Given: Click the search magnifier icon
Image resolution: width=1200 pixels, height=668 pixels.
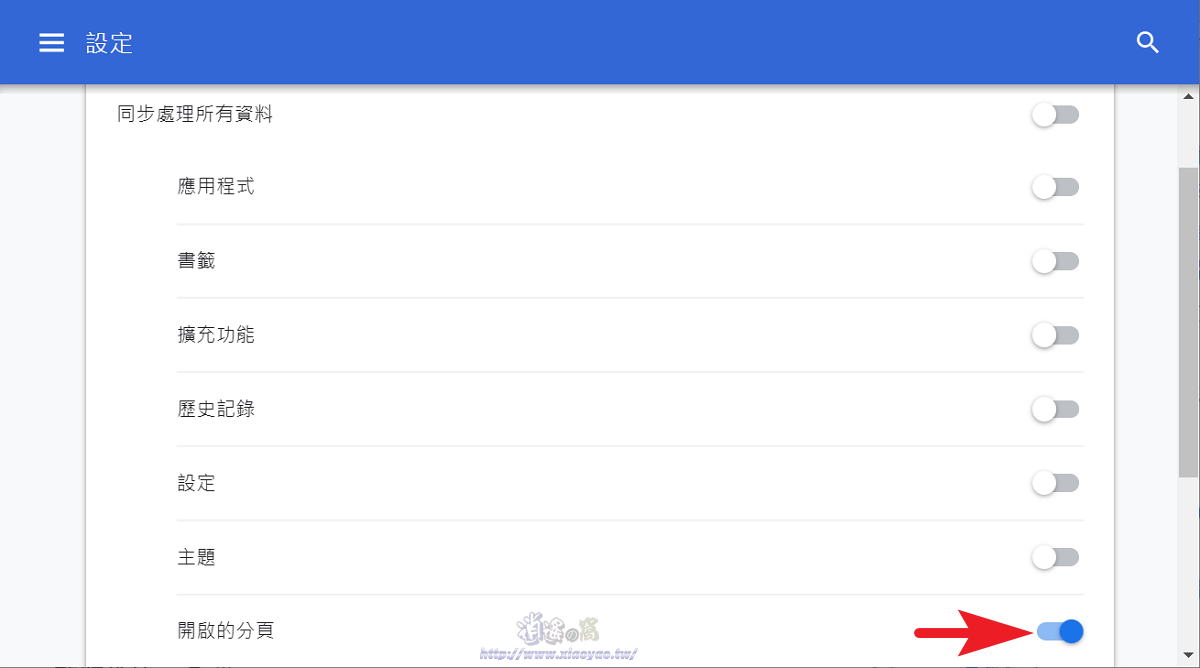Looking at the screenshot, I should tap(1148, 42).
